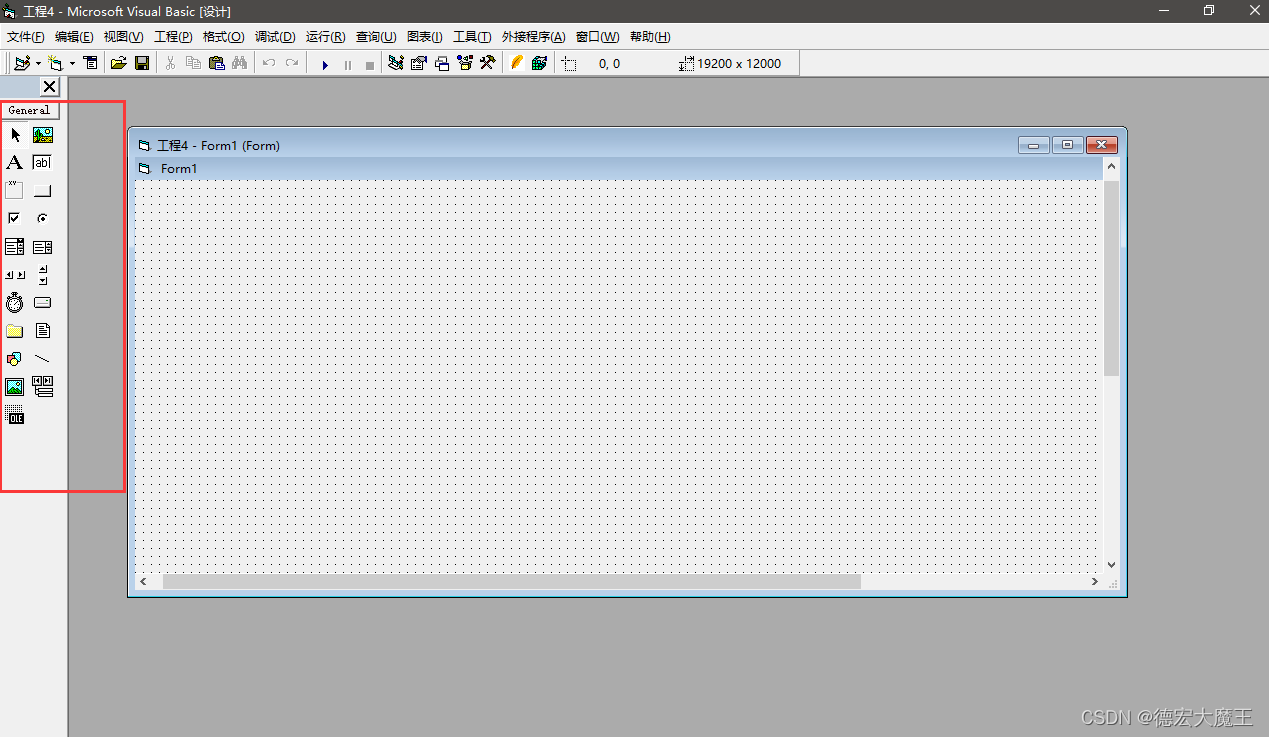Open the 视图(V) menu
The height and width of the screenshot is (737, 1269).
[123, 37]
